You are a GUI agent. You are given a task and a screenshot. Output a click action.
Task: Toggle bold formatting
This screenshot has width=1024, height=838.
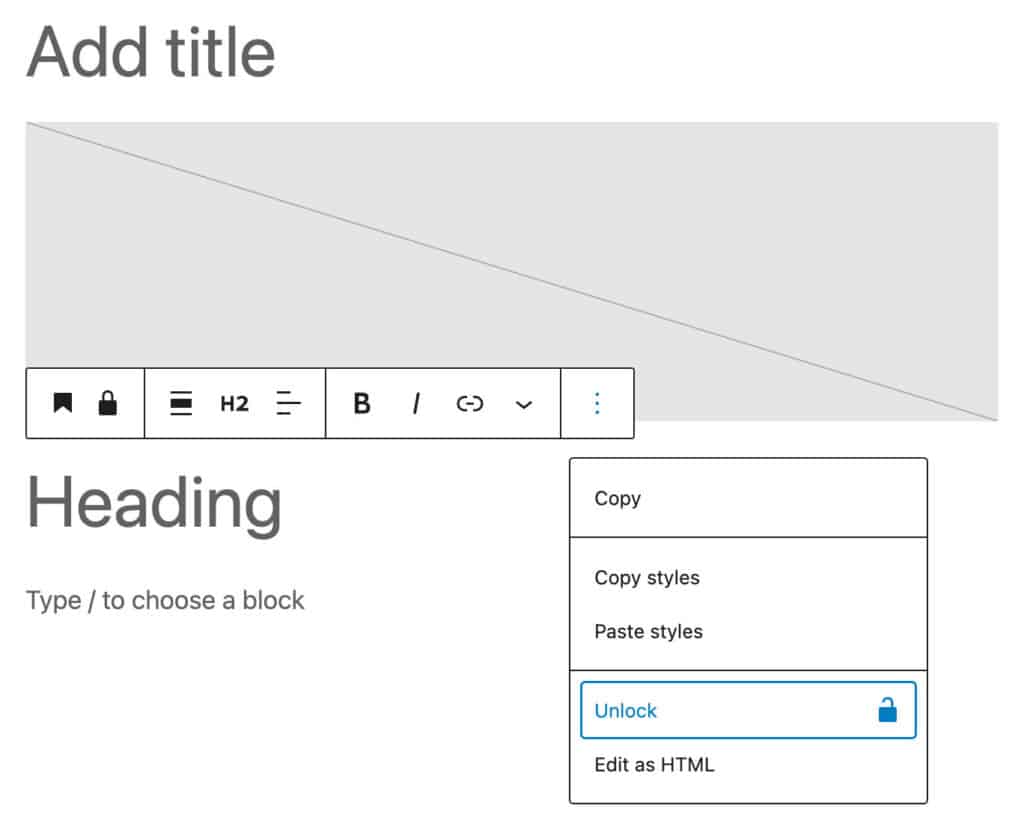coord(361,403)
